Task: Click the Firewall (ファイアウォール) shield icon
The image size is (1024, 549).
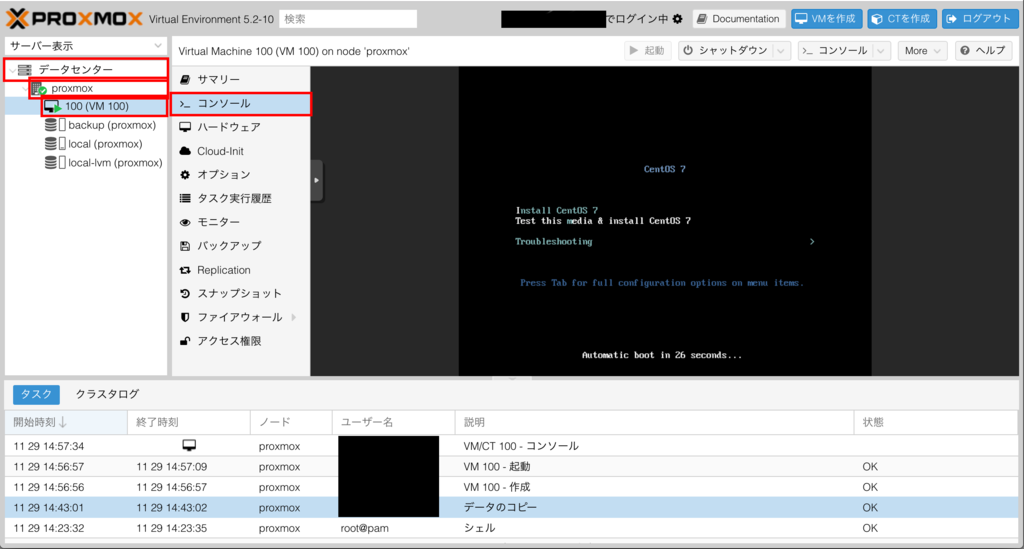Action: [x=185, y=317]
